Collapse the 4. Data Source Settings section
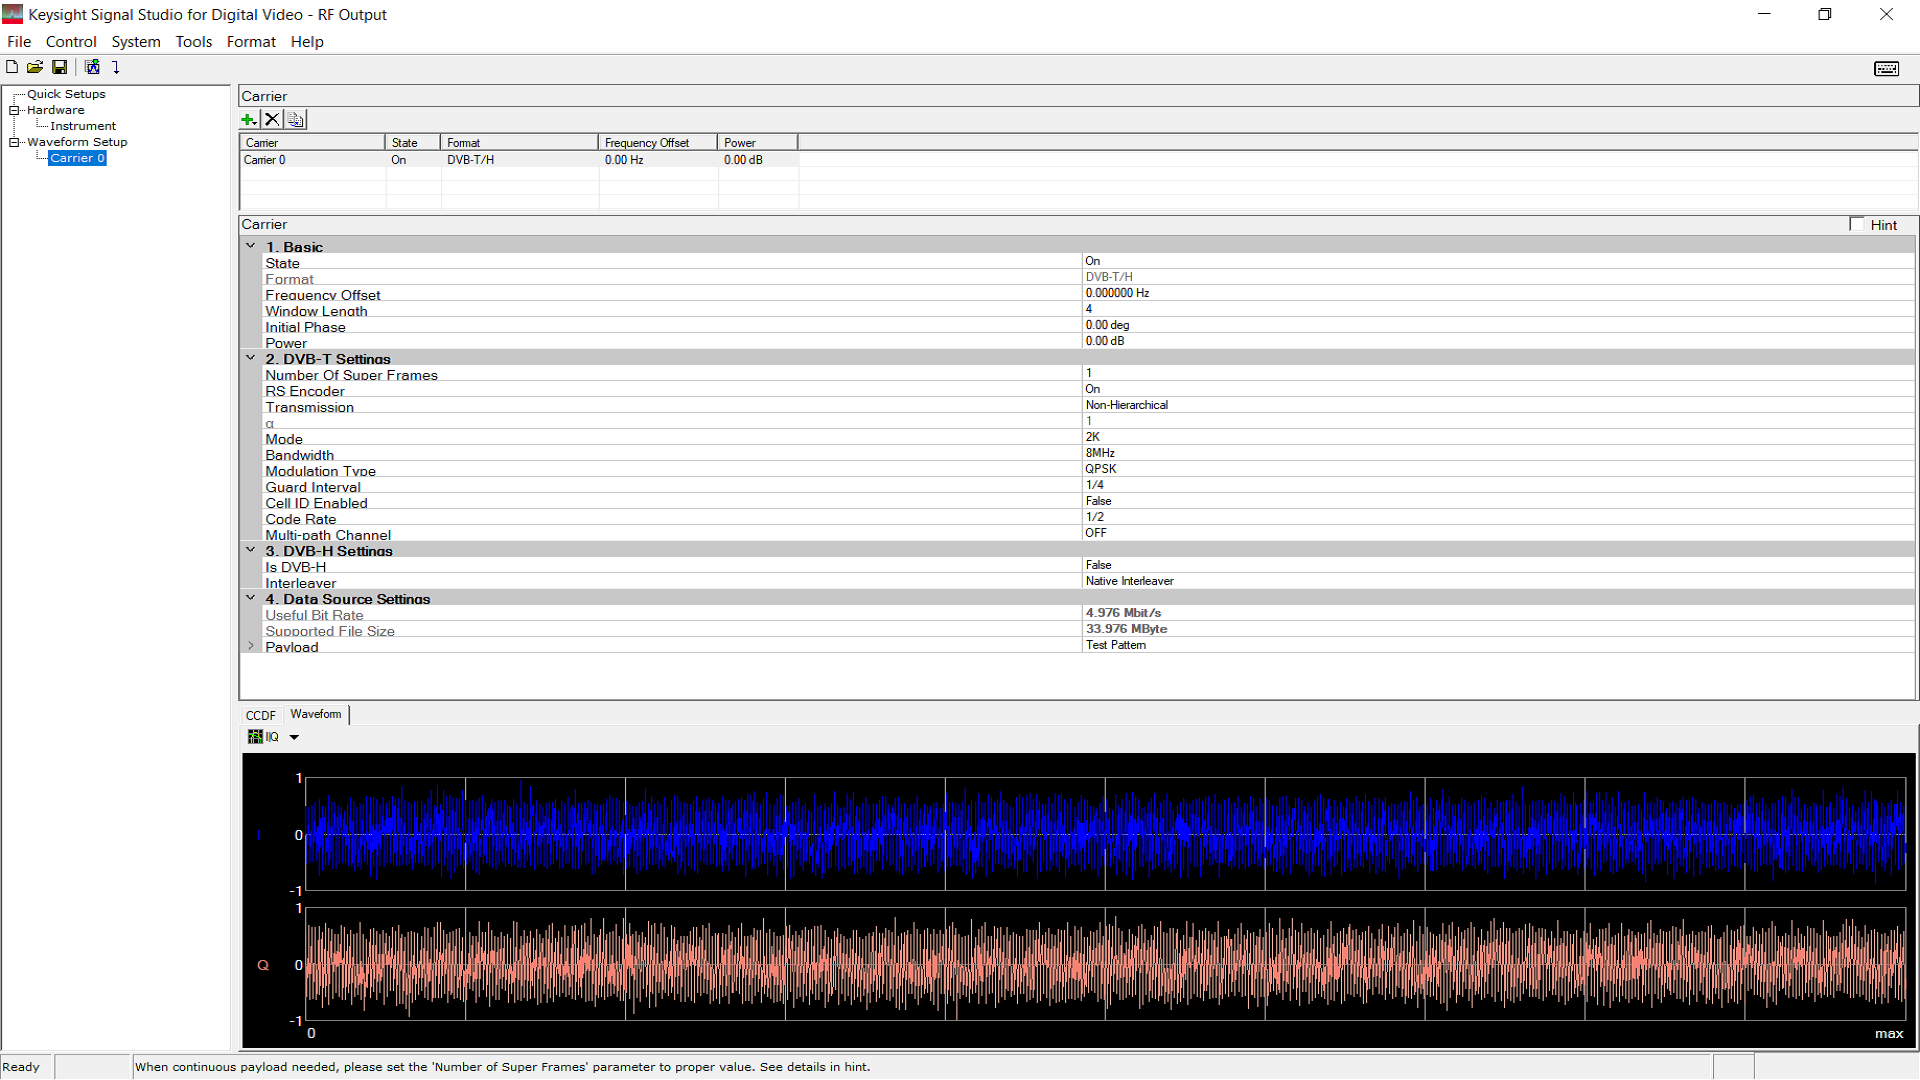 point(251,598)
